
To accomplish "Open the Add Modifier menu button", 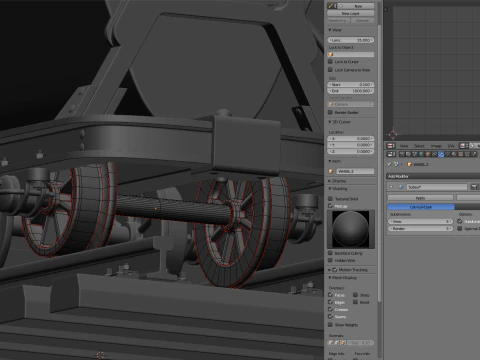I will [433, 176].
